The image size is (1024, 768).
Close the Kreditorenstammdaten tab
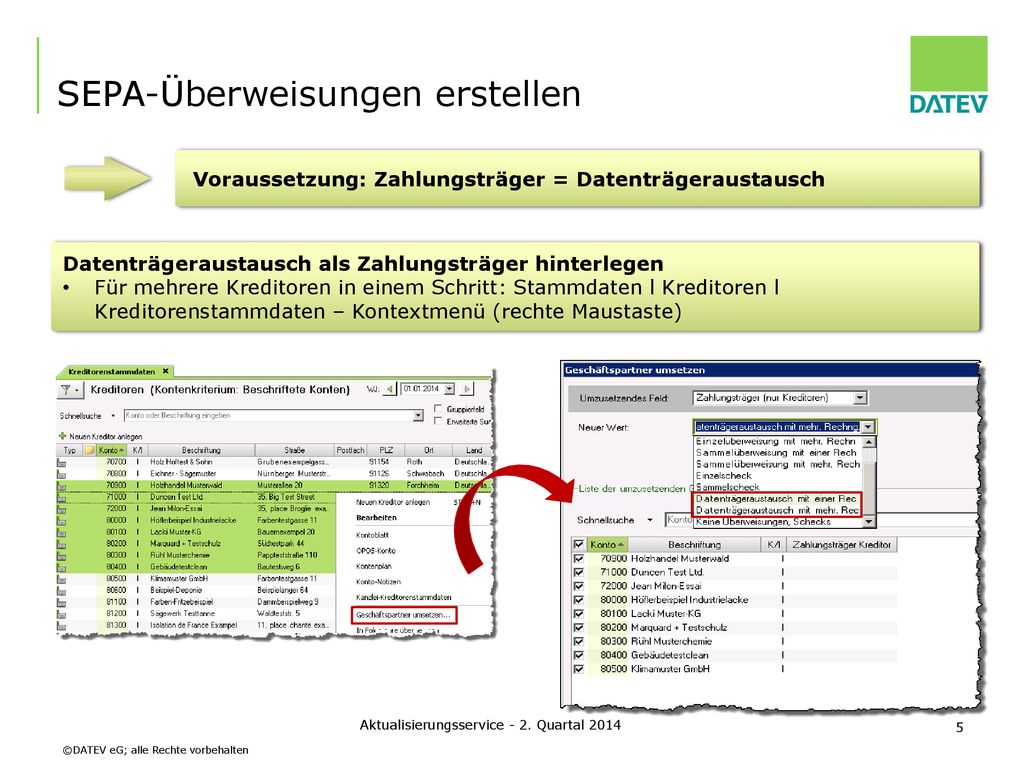(x=166, y=371)
